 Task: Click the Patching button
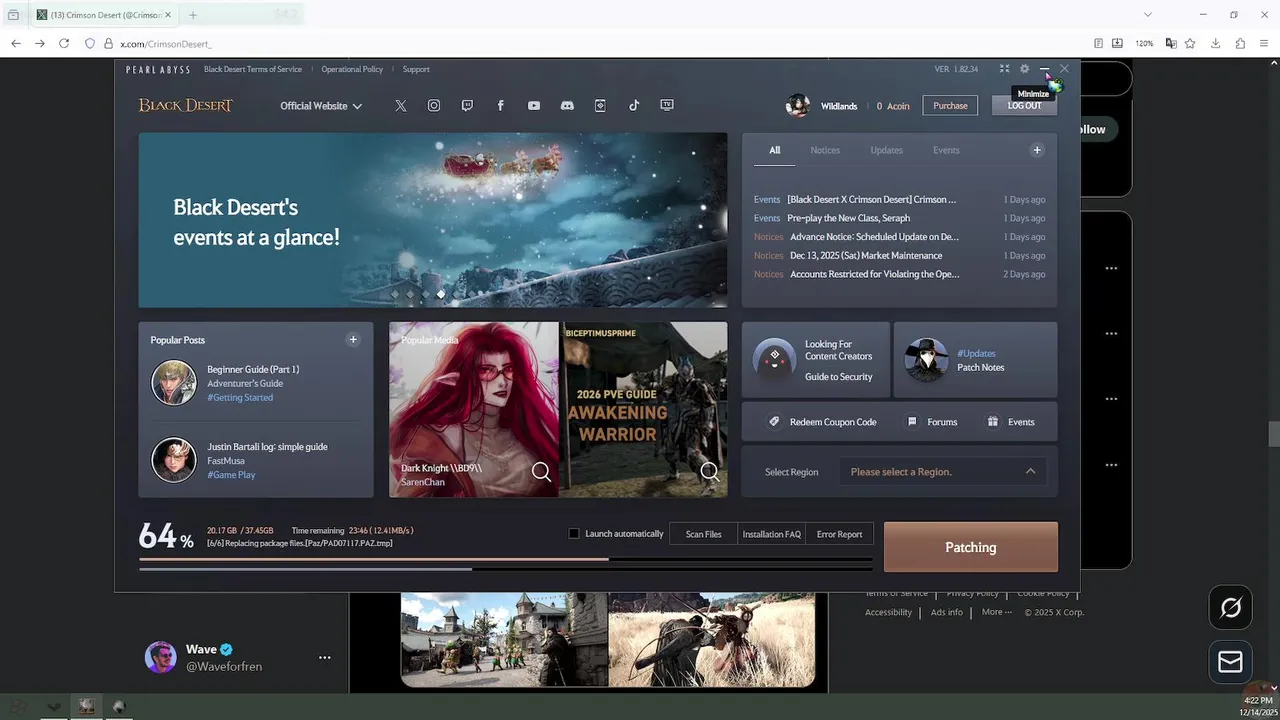970,547
